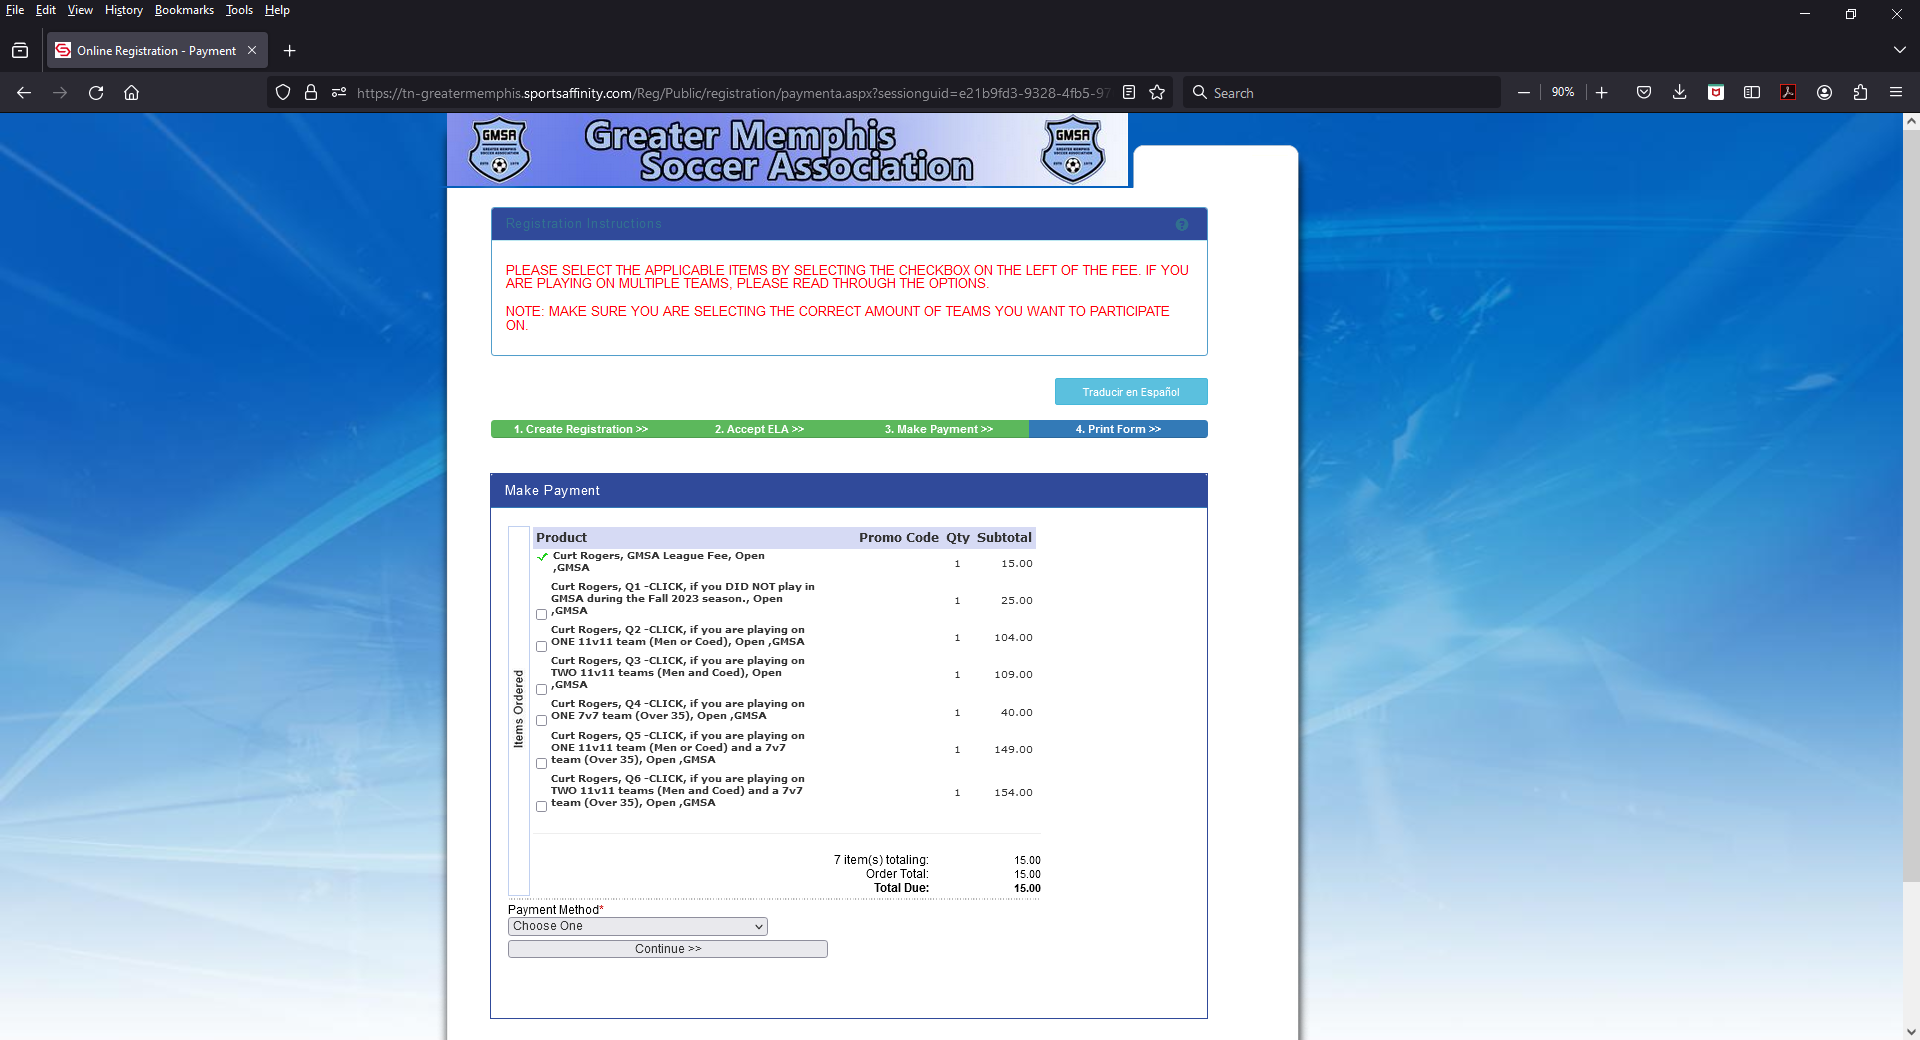Click the Make Payment panel header
This screenshot has height=1040, width=1920.
pyautogui.click(x=849, y=491)
